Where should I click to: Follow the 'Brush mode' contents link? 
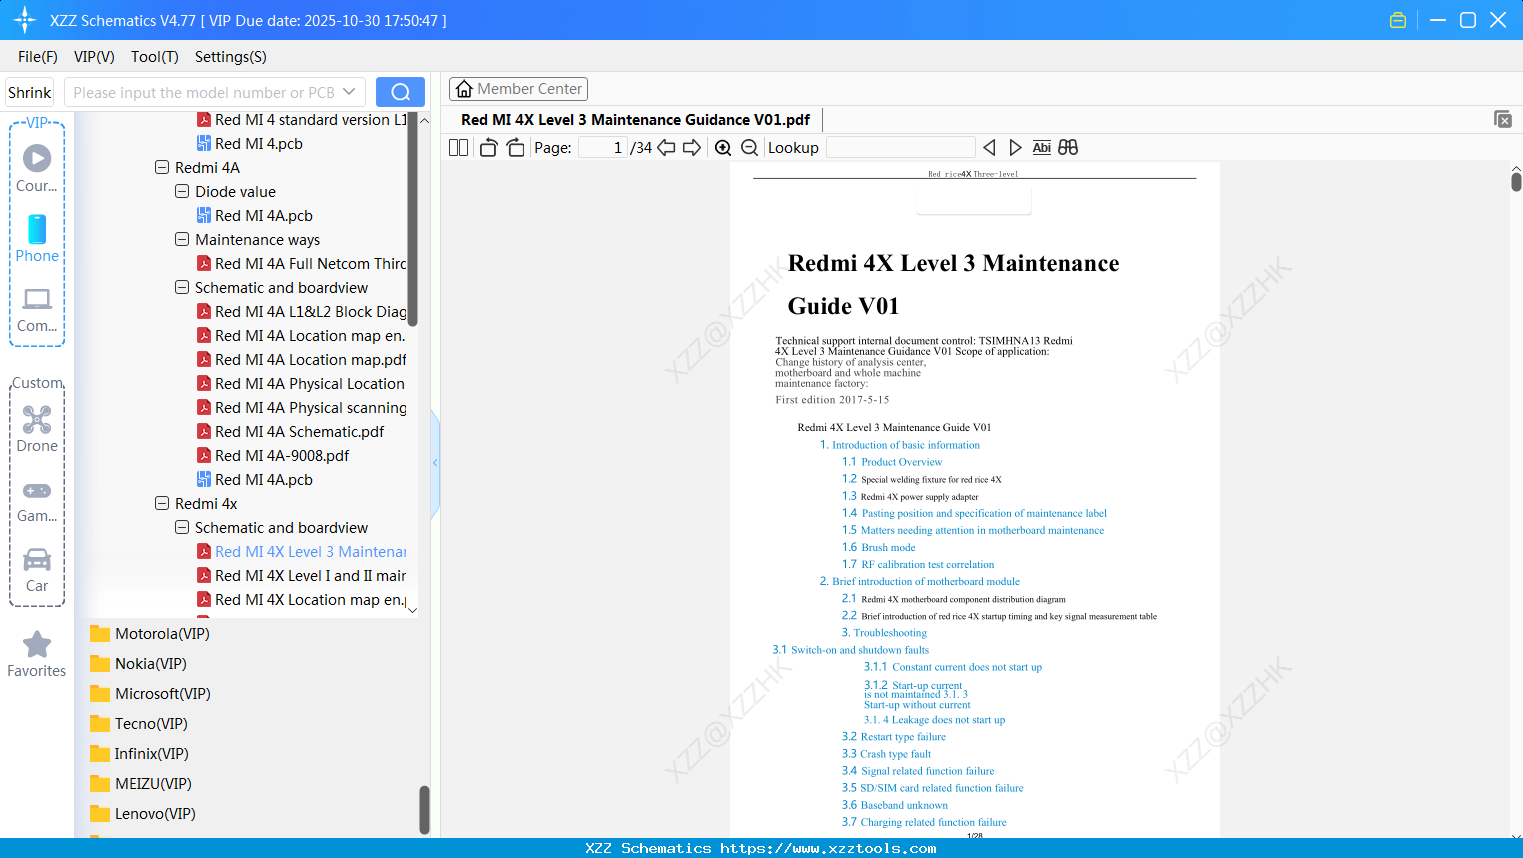coord(888,548)
